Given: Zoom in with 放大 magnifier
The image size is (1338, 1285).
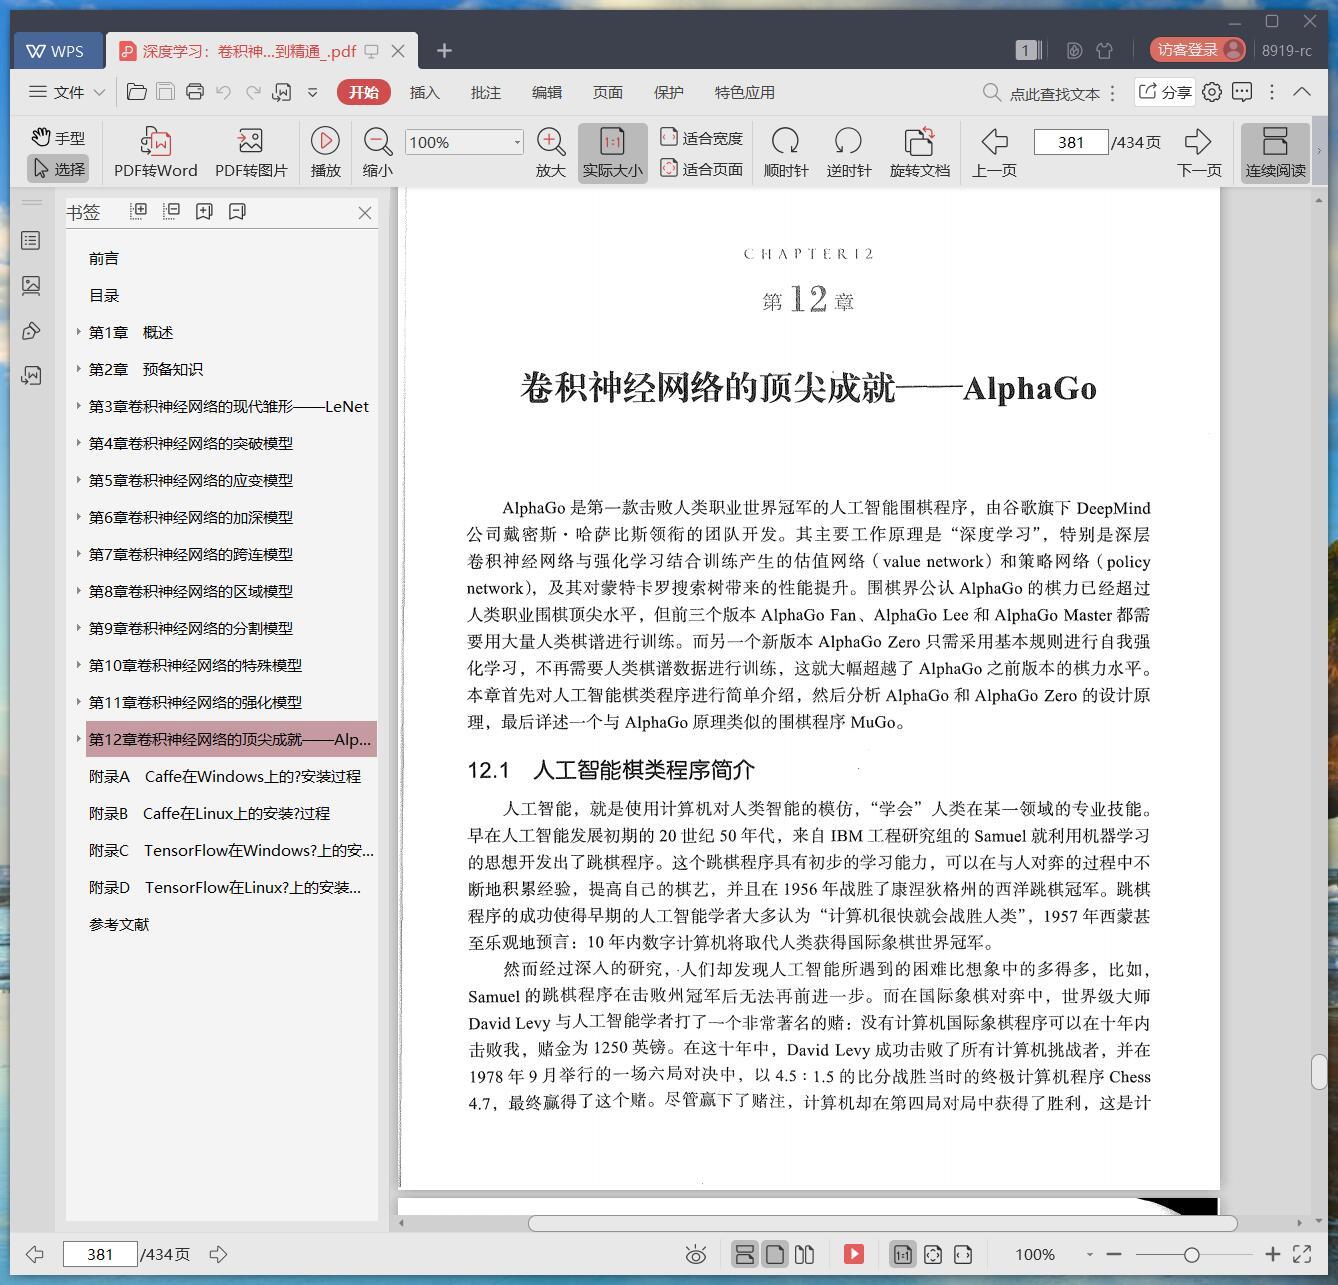Looking at the screenshot, I should coord(551,152).
